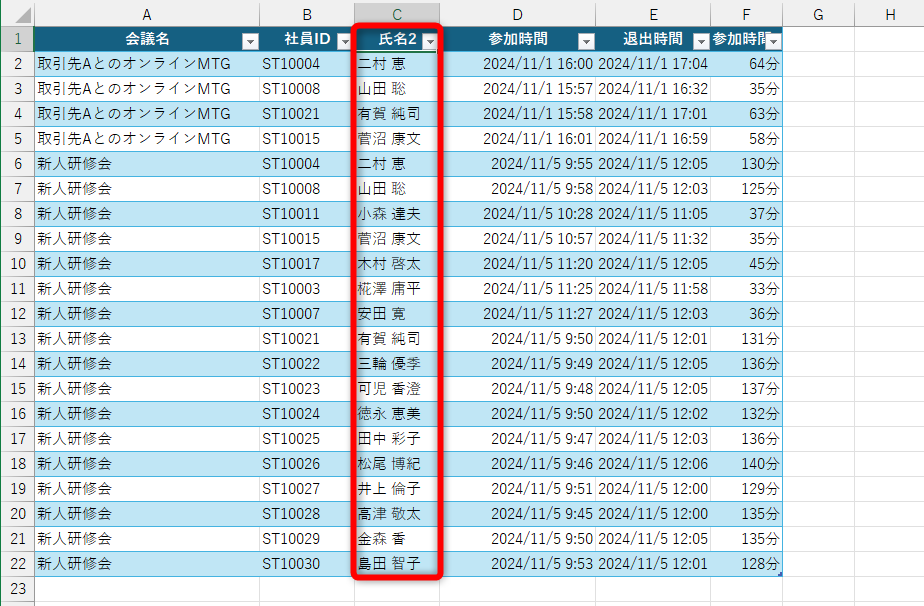Open the 社員ID filter dropdown
The width and height of the screenshot is (924, 606).
click(345, 41)
